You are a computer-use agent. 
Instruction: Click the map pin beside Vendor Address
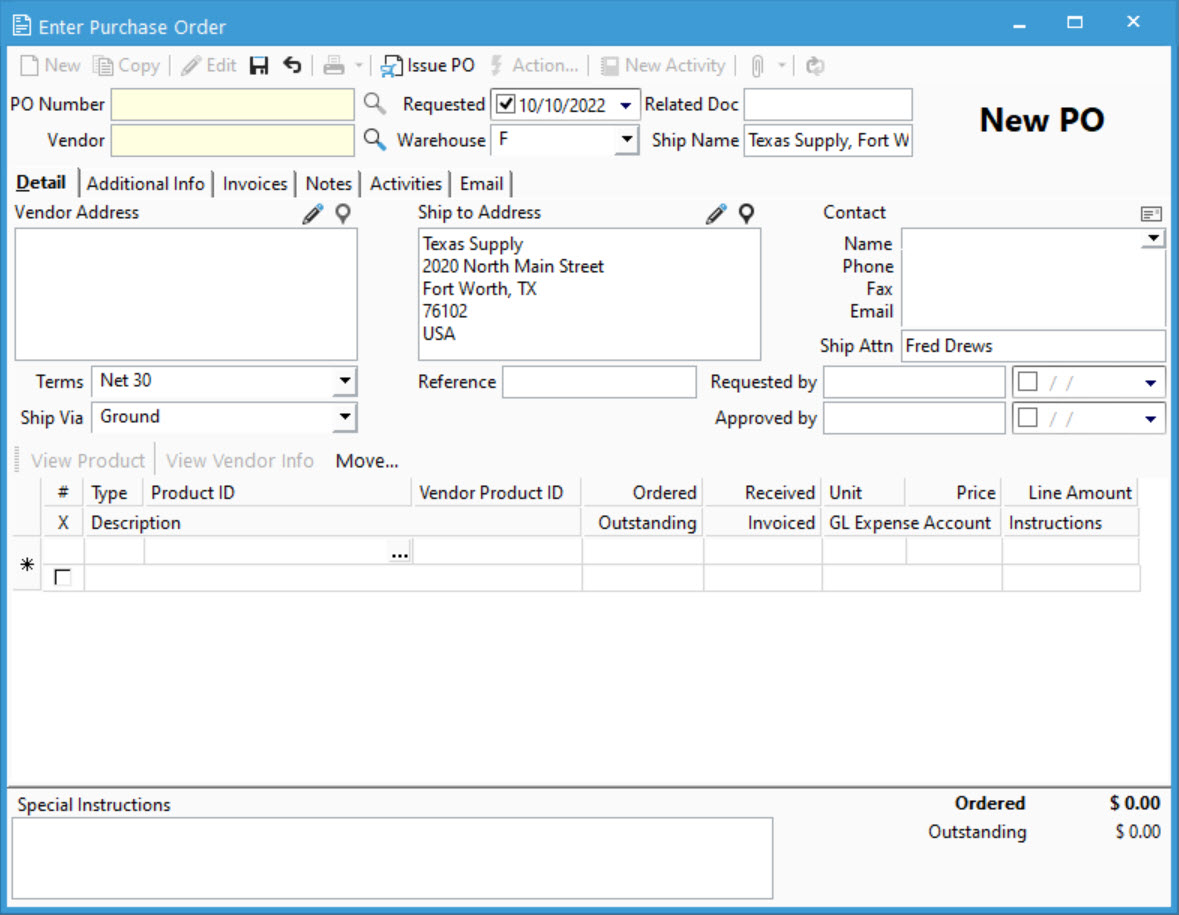(342, 214)
